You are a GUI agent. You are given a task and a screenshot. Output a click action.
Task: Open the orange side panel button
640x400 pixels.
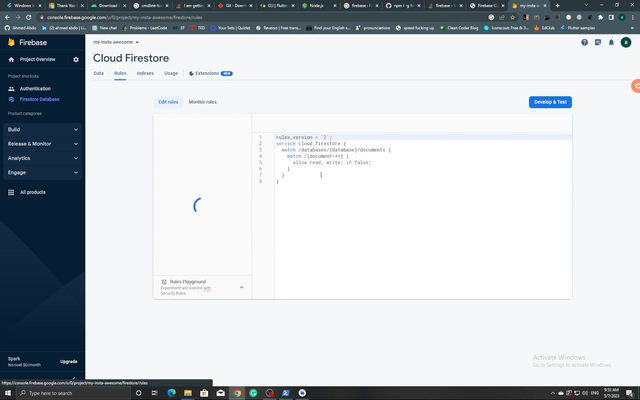pyautogui.click(x=636, y=86)
